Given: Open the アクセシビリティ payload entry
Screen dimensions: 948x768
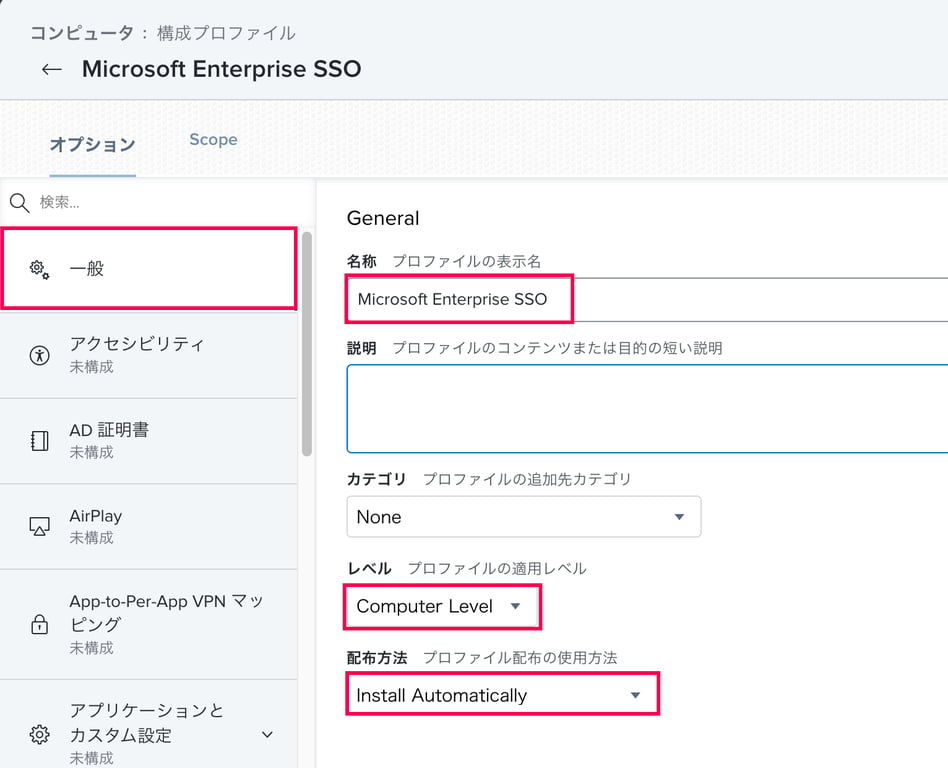Looking at the screenshot, I should tap(150, 355).
